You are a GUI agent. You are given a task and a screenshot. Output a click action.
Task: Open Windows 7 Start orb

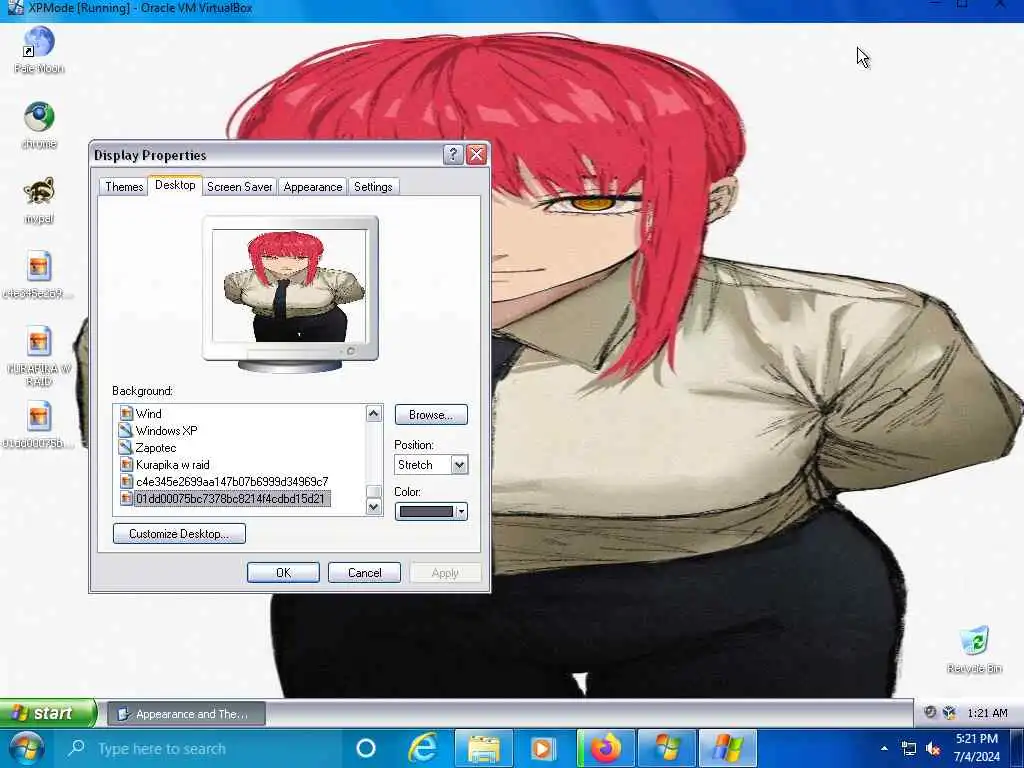coord(25,748)
